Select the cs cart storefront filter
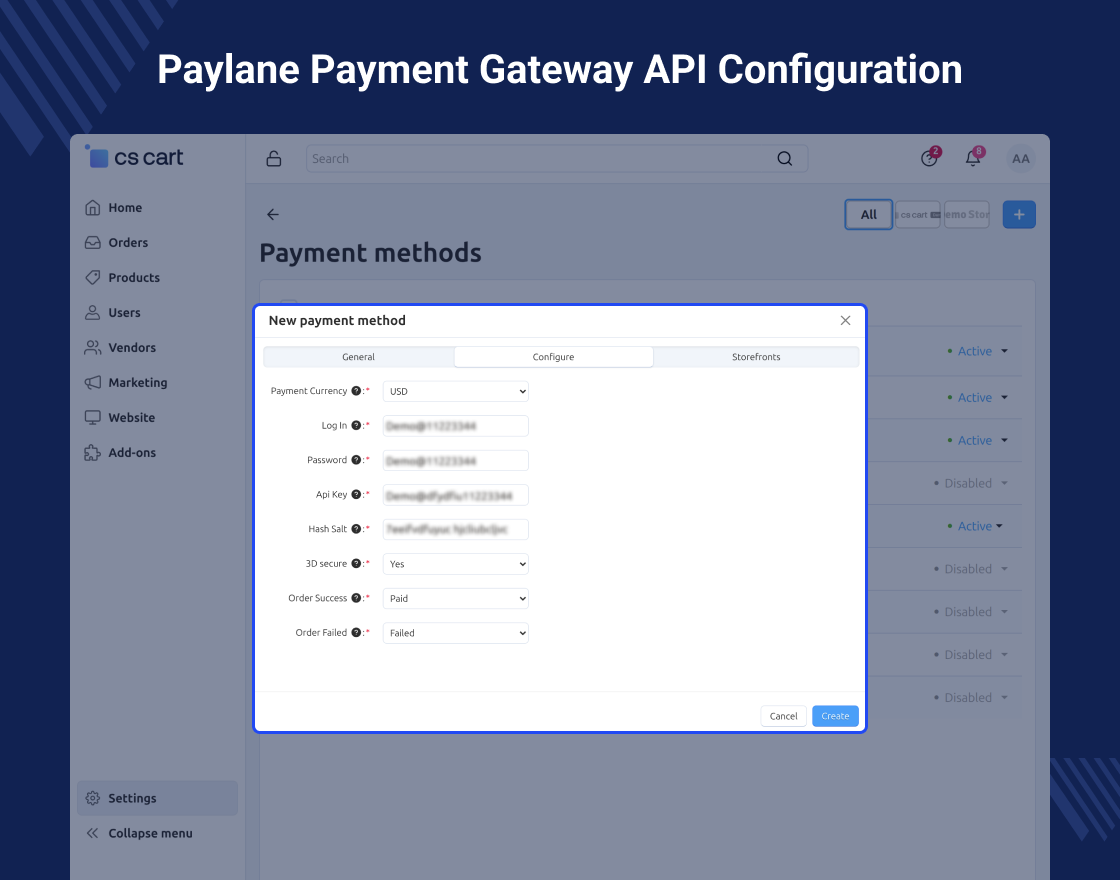1120x880 pixels. [x=918, y=214]
